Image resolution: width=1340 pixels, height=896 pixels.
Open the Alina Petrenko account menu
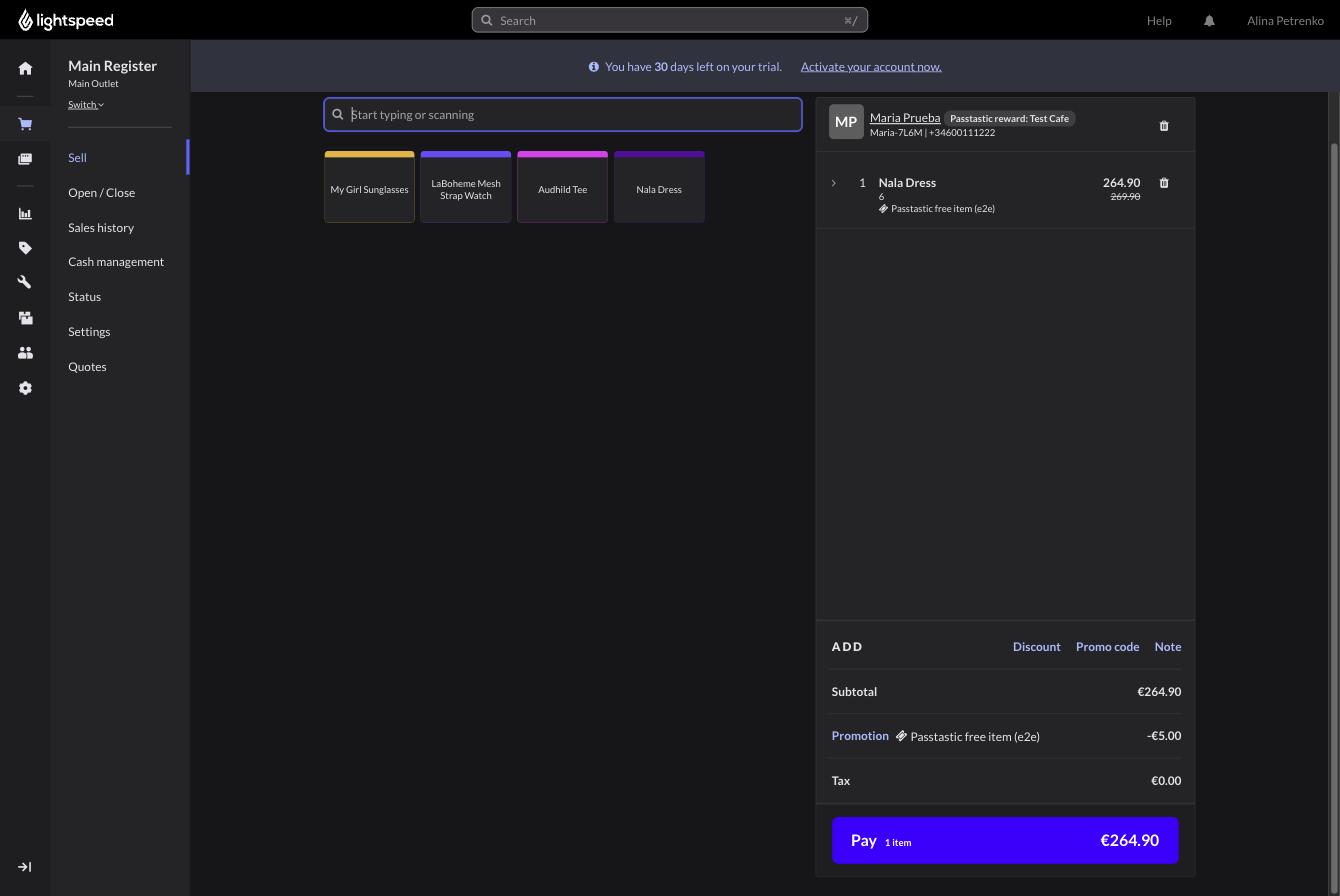pos(1285,20)
